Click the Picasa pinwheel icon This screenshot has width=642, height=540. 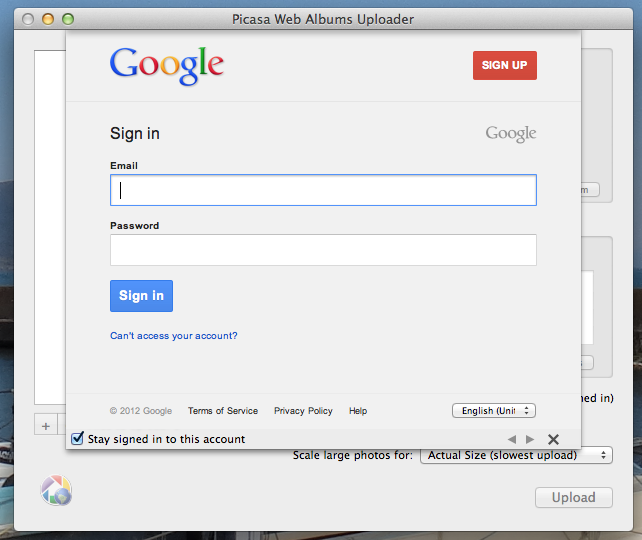tap(57, 490)
